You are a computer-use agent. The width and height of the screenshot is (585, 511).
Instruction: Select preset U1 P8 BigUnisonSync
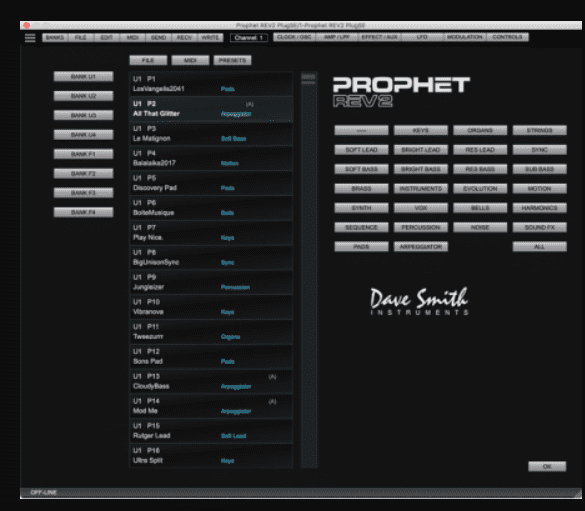[211, 257]
